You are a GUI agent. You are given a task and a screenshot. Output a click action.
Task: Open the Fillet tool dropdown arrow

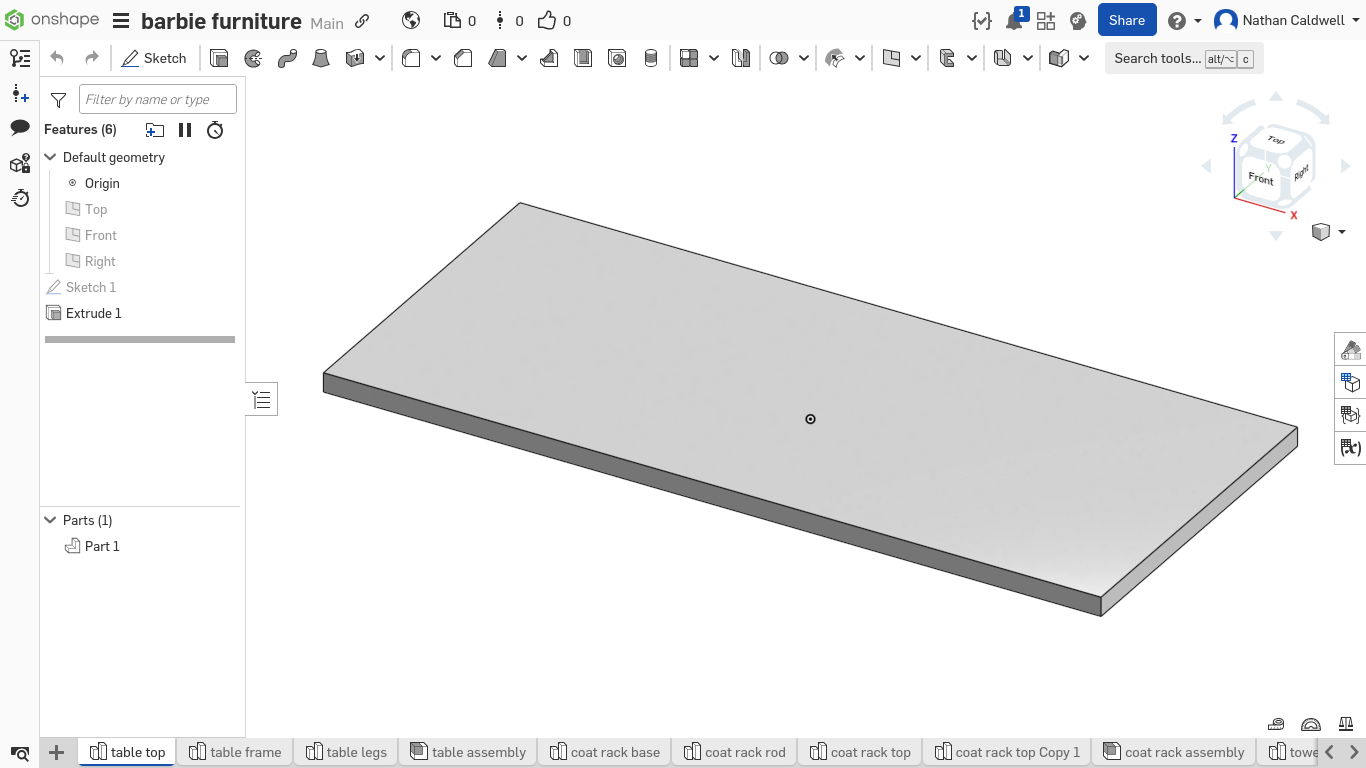coord(436,59)
